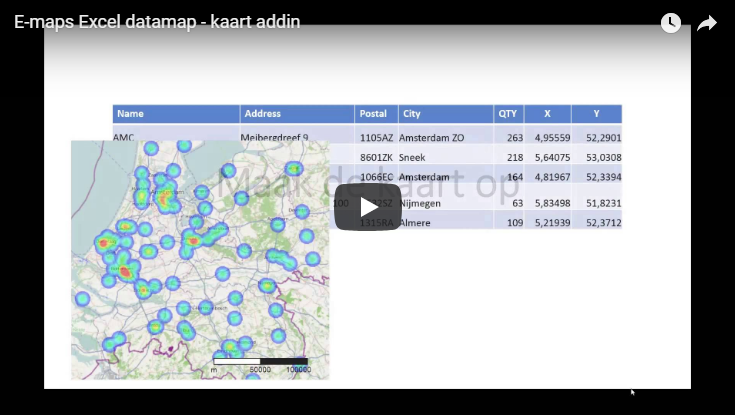This screenshot has width=735, height=415.
Task: Click the 'X' column header
Action: click(547, 113)
